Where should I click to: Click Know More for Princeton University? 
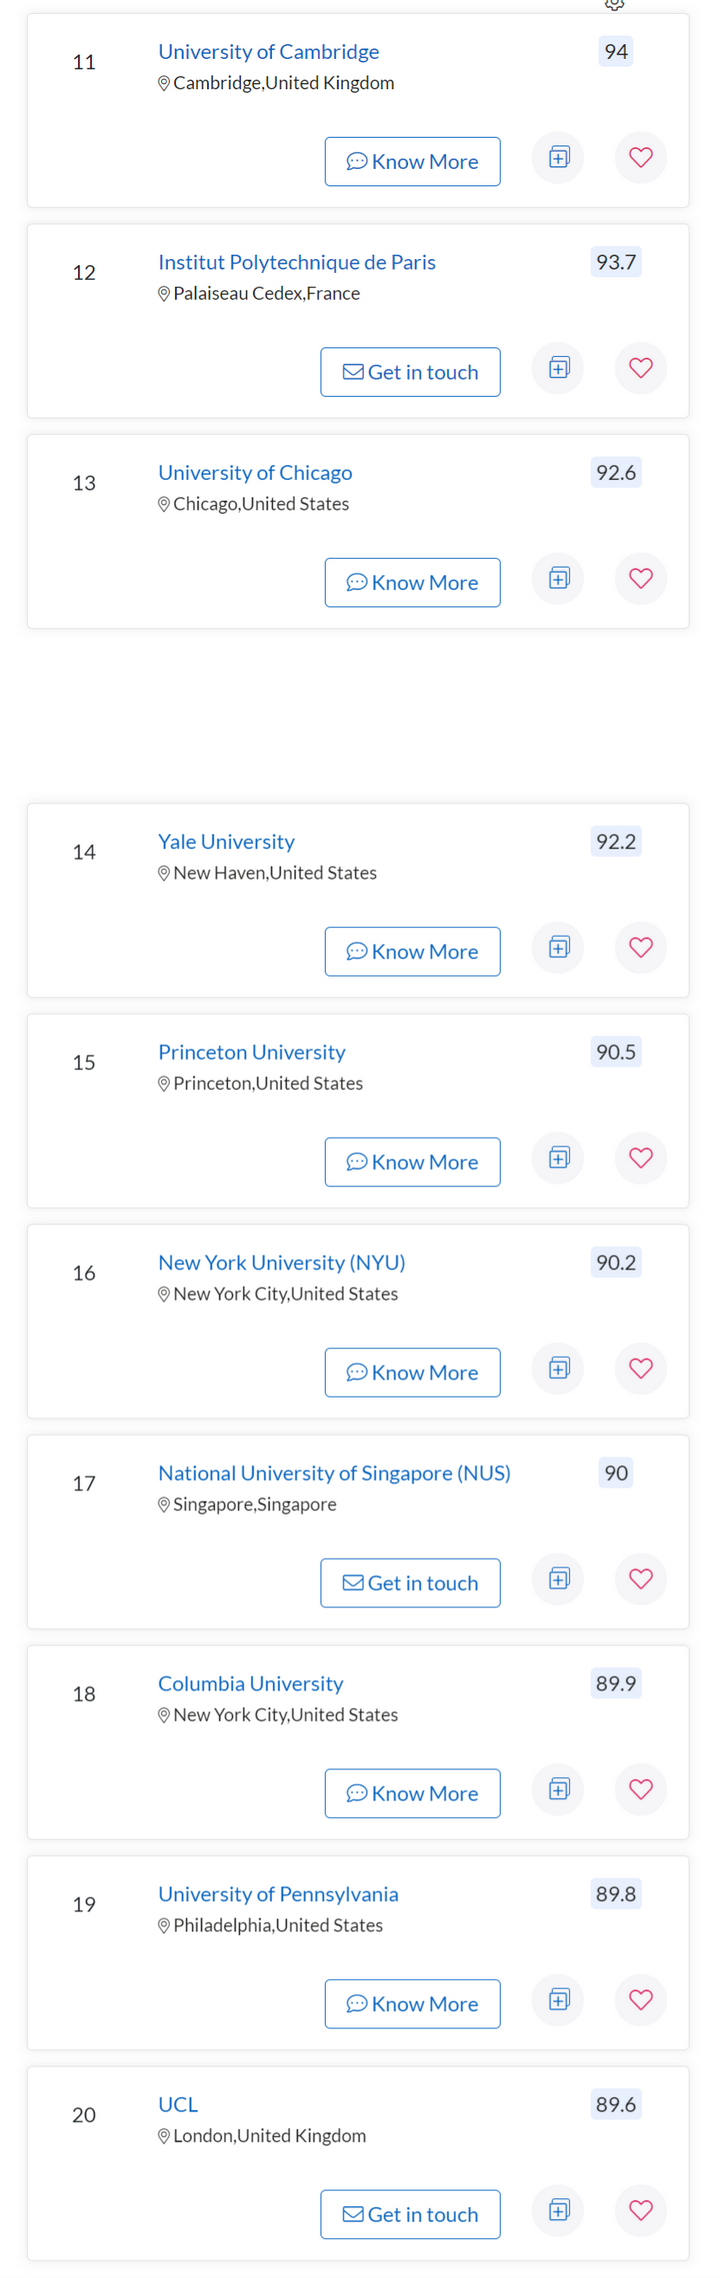tap(413, 1162)
